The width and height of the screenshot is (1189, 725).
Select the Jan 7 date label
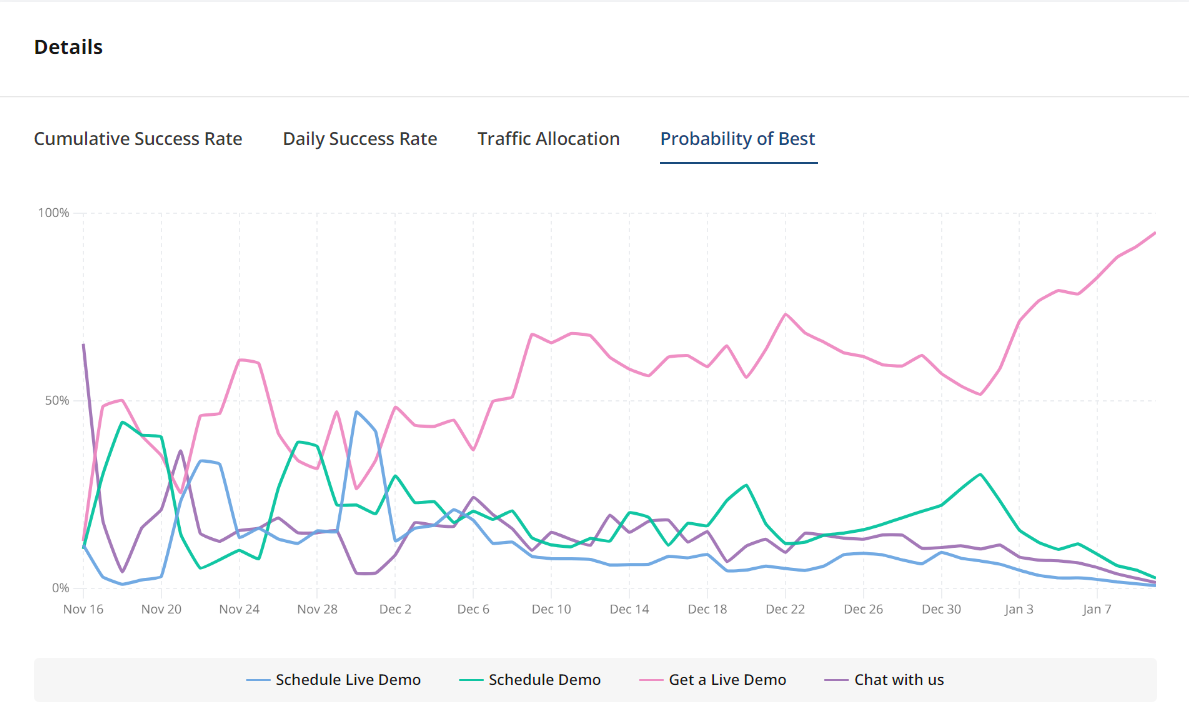(1097, 608)
